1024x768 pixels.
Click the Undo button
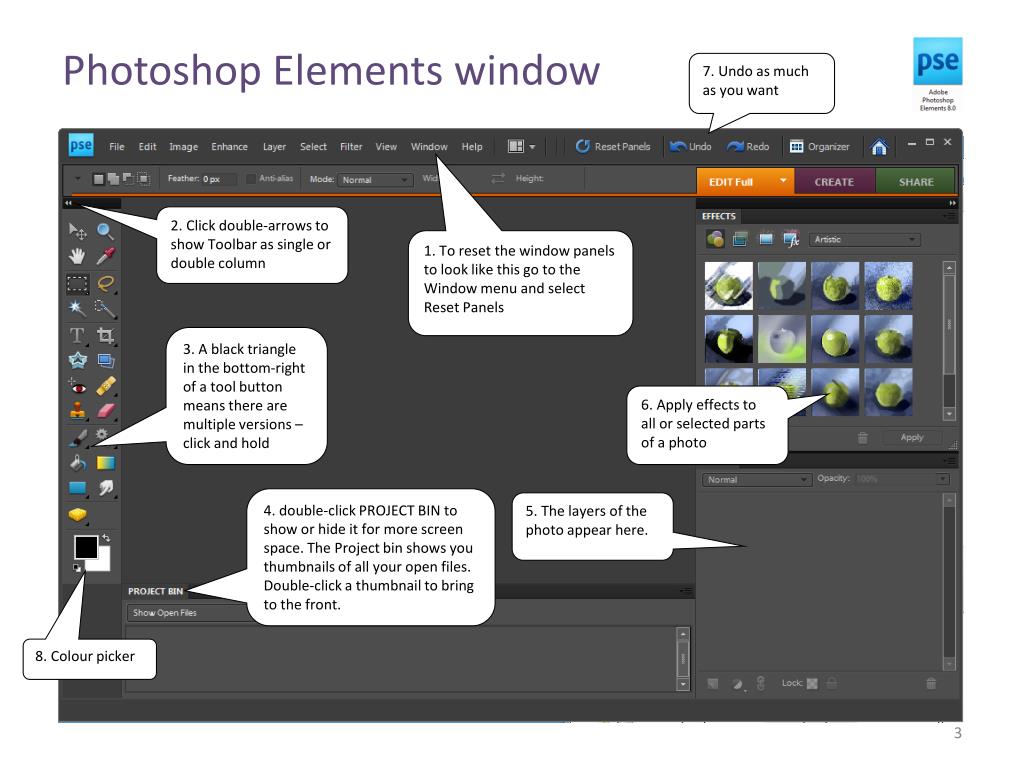tap(690, 146)
